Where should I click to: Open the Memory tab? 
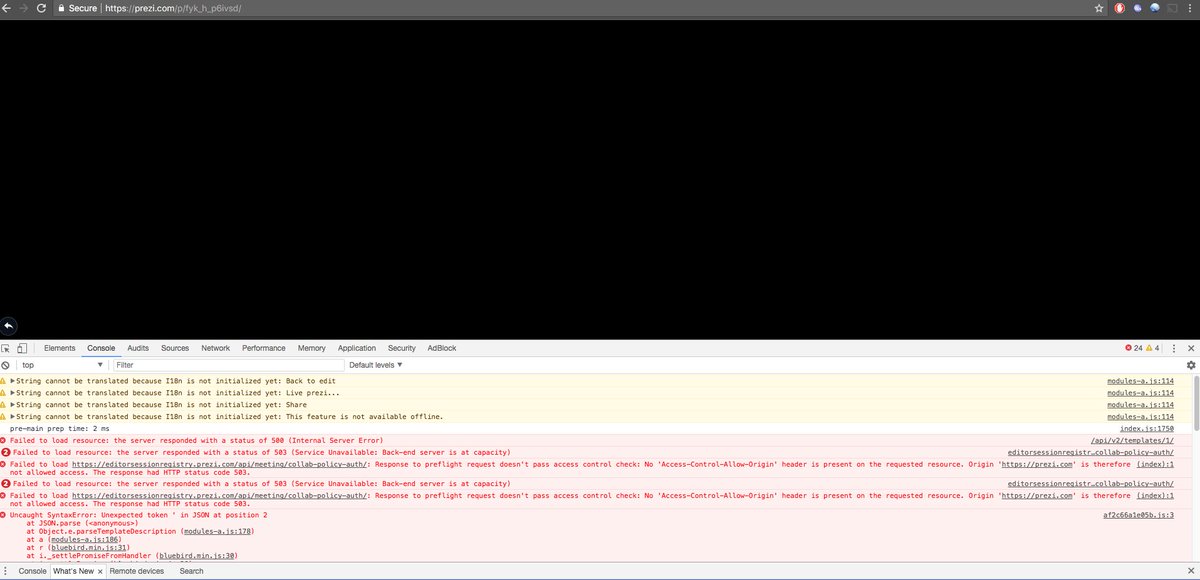coord(311,348)
